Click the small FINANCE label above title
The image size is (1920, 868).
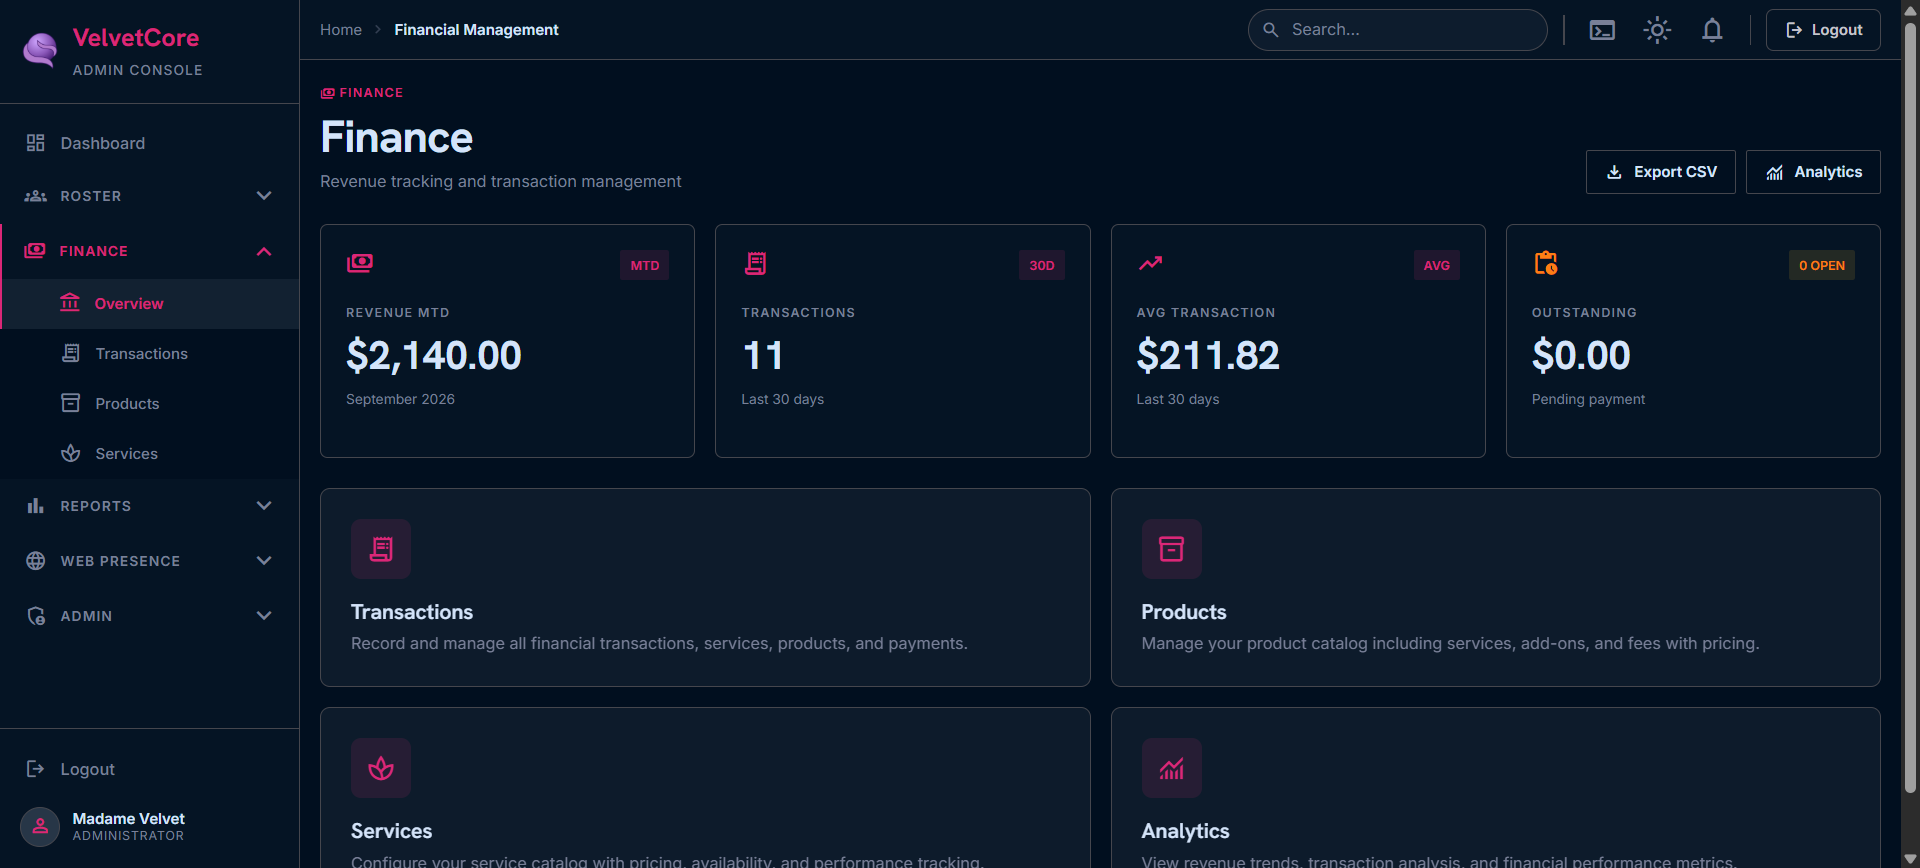pyautogui.click(x=371, y=93)
